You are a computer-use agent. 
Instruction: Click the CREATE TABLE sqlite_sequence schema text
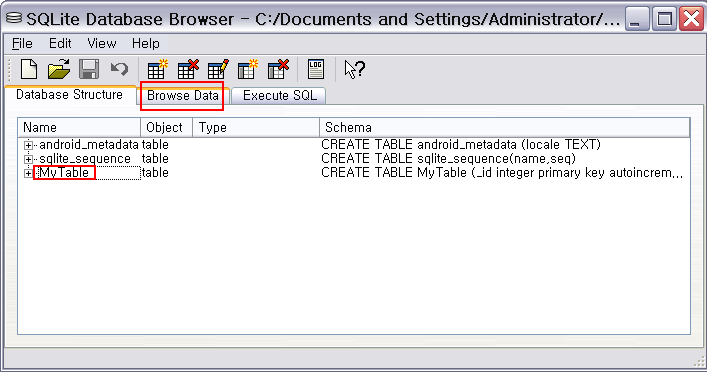coord(448,159)
